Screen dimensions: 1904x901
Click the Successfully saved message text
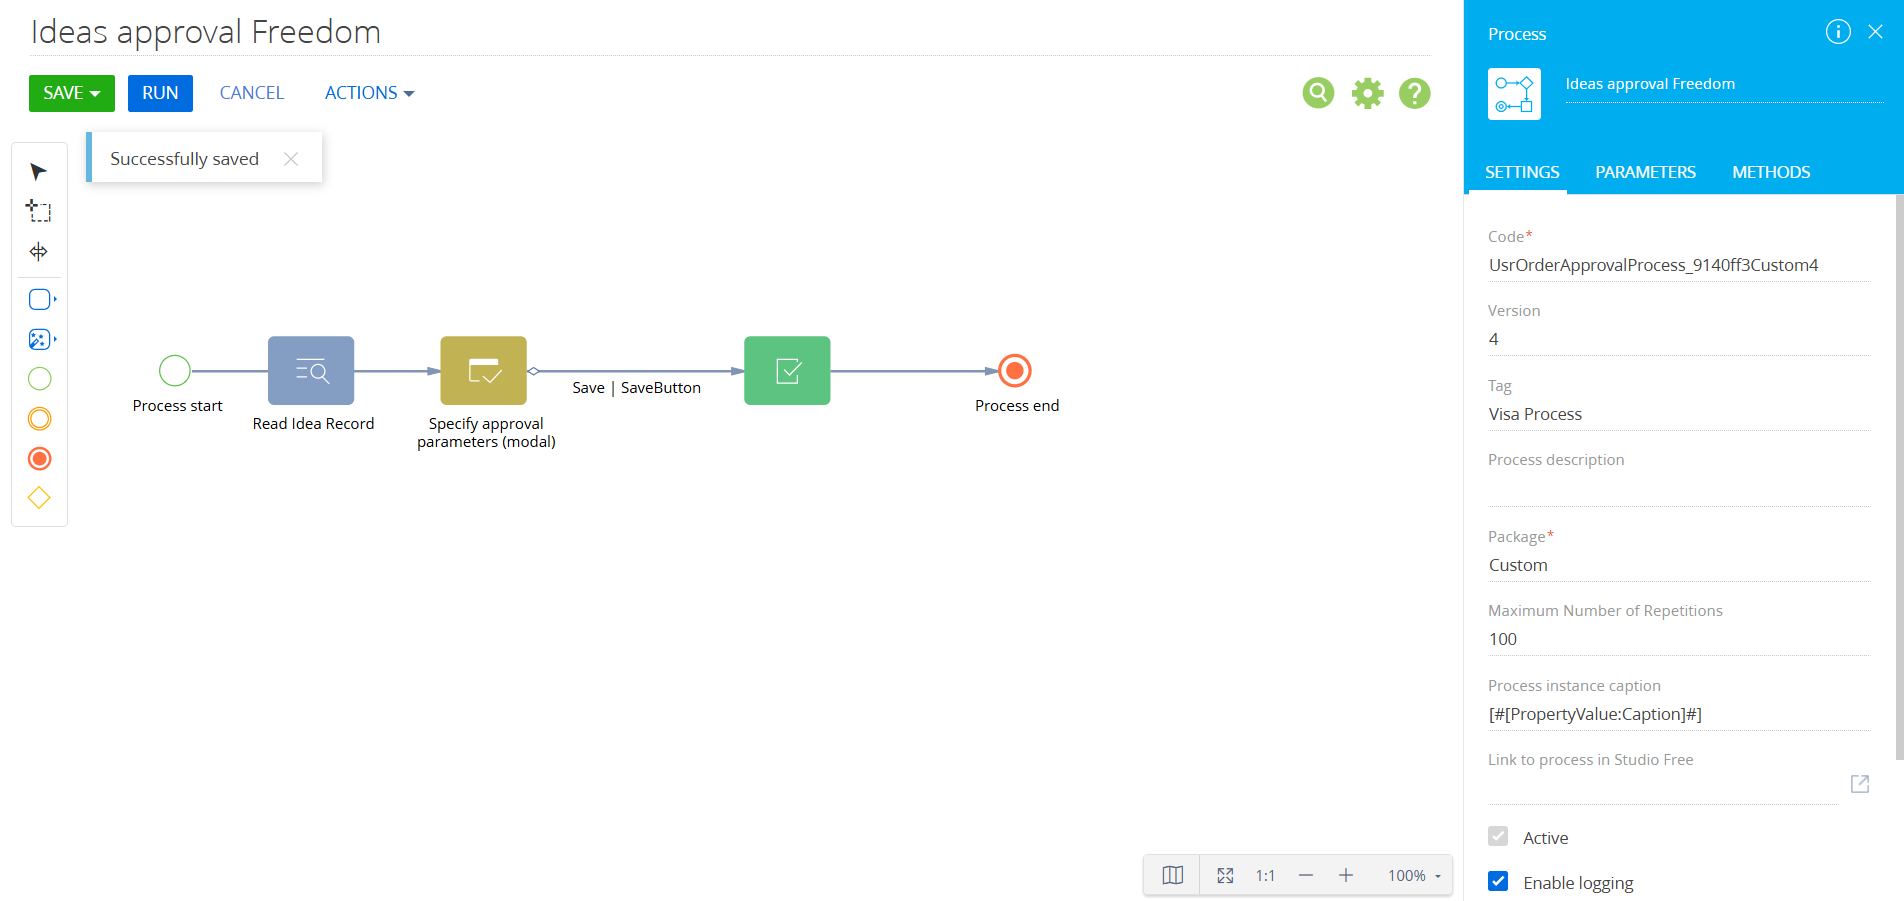(x=184, y=159)
